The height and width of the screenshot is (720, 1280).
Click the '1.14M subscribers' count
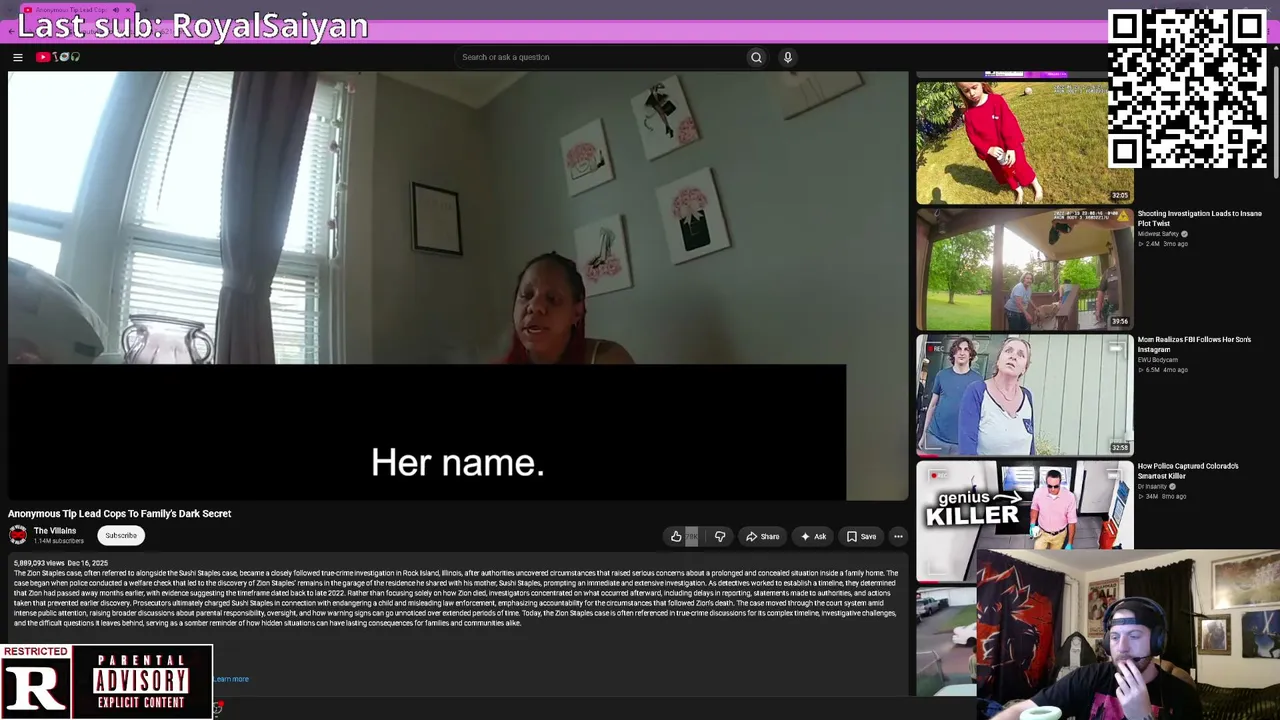click(x=59, y=541)
